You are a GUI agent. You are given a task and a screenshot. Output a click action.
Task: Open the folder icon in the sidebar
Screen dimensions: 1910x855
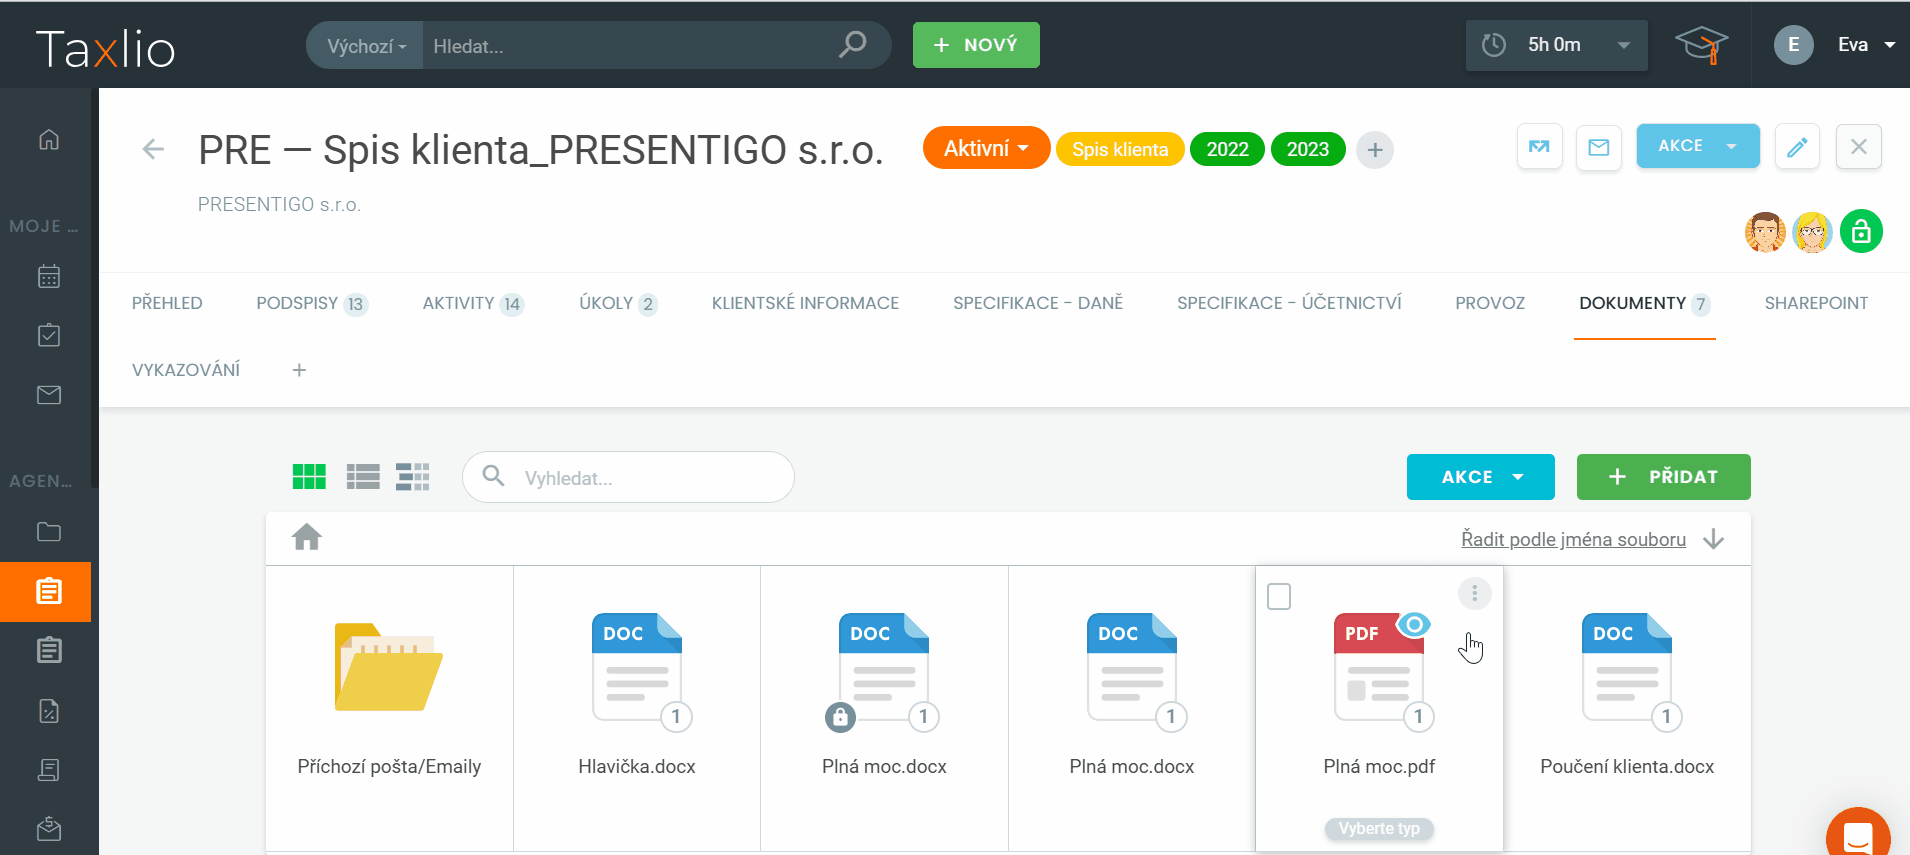click(x=49, y=532)
